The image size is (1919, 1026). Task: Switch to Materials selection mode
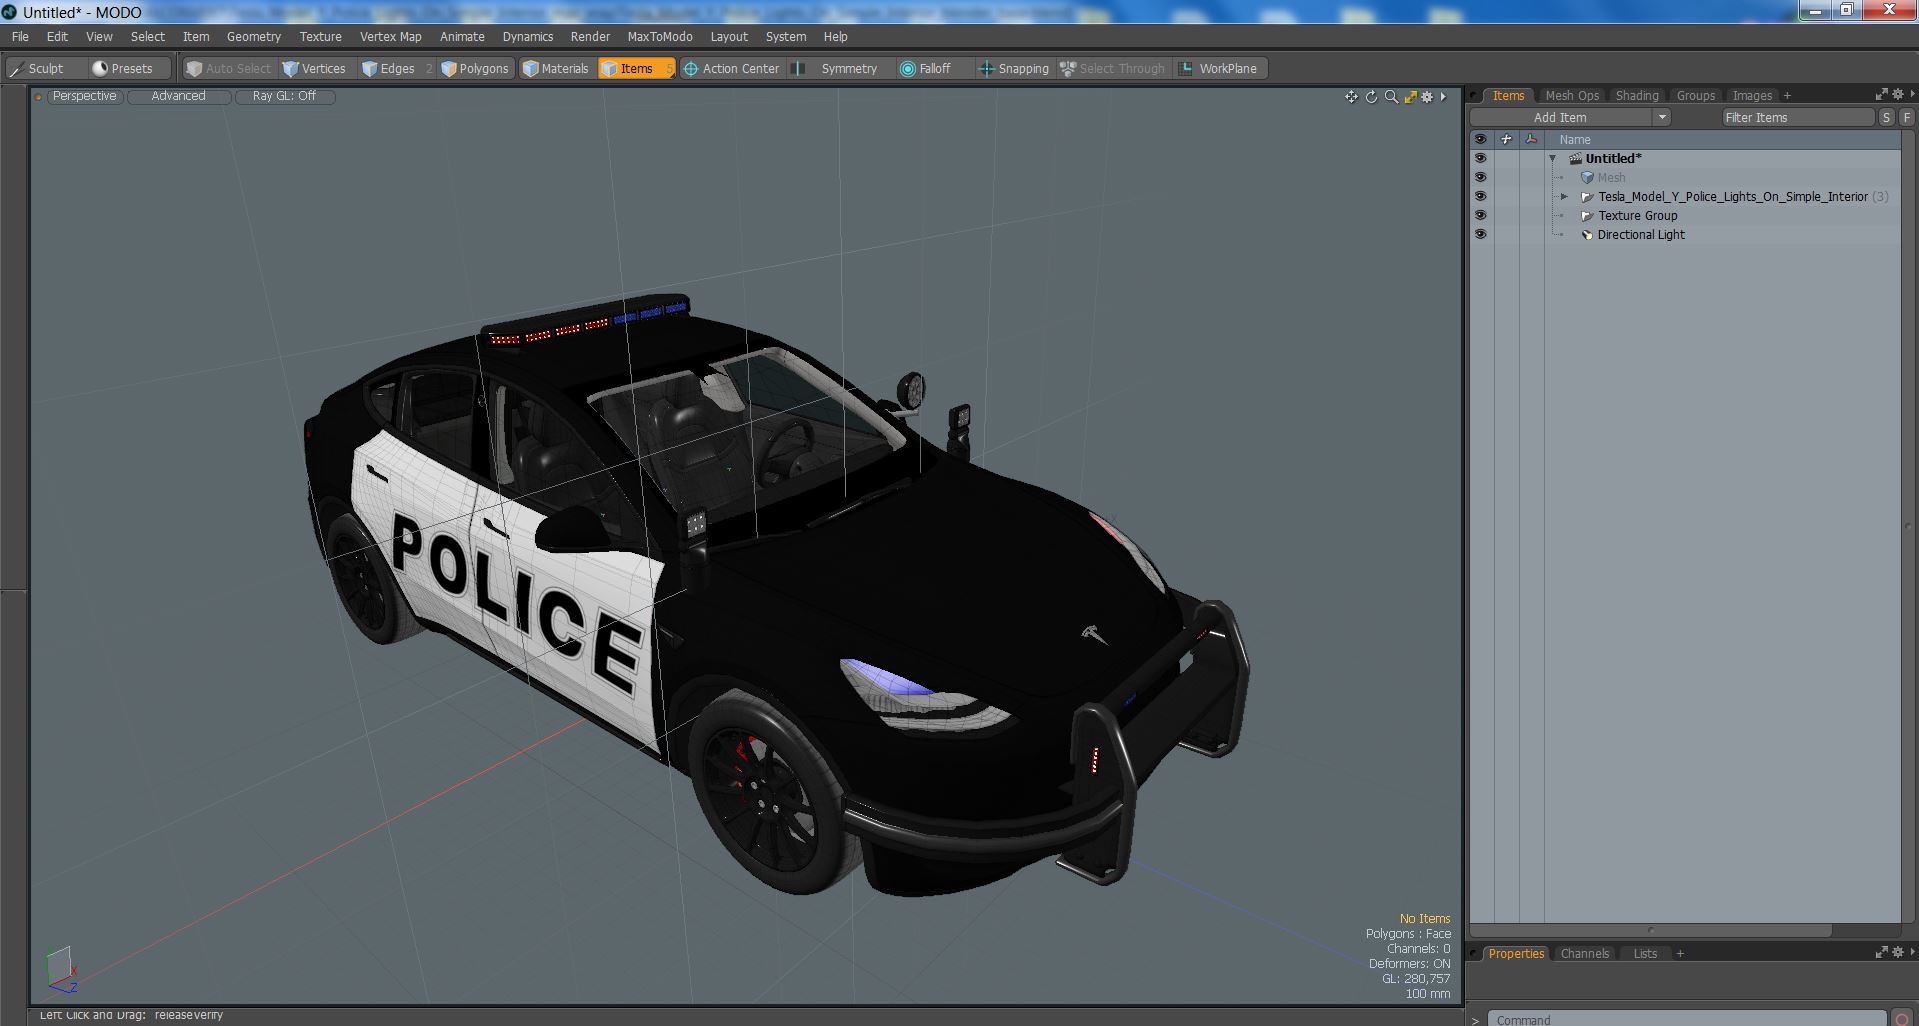coord(556,68)
